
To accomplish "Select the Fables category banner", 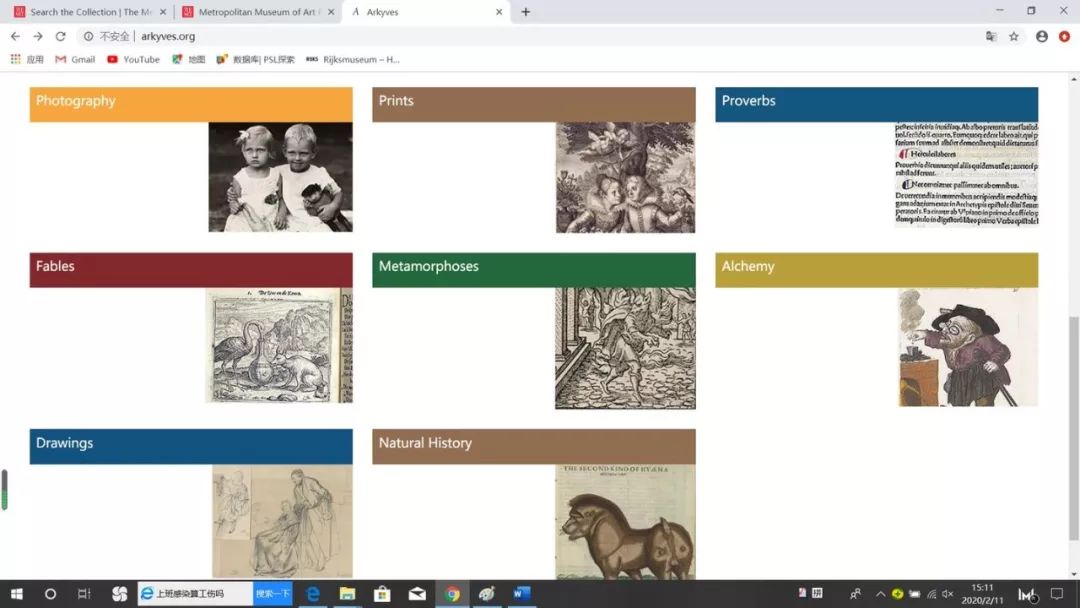I will pos(191,269).
